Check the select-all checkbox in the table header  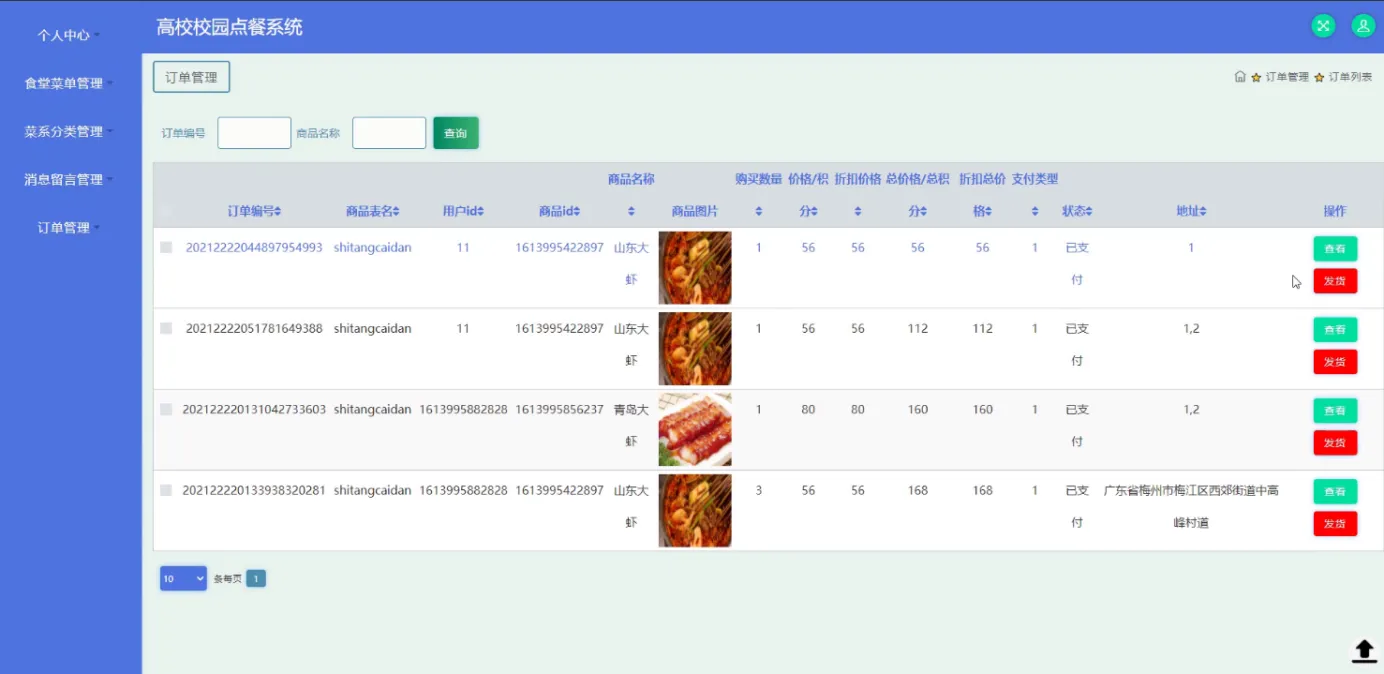(166, 211)
